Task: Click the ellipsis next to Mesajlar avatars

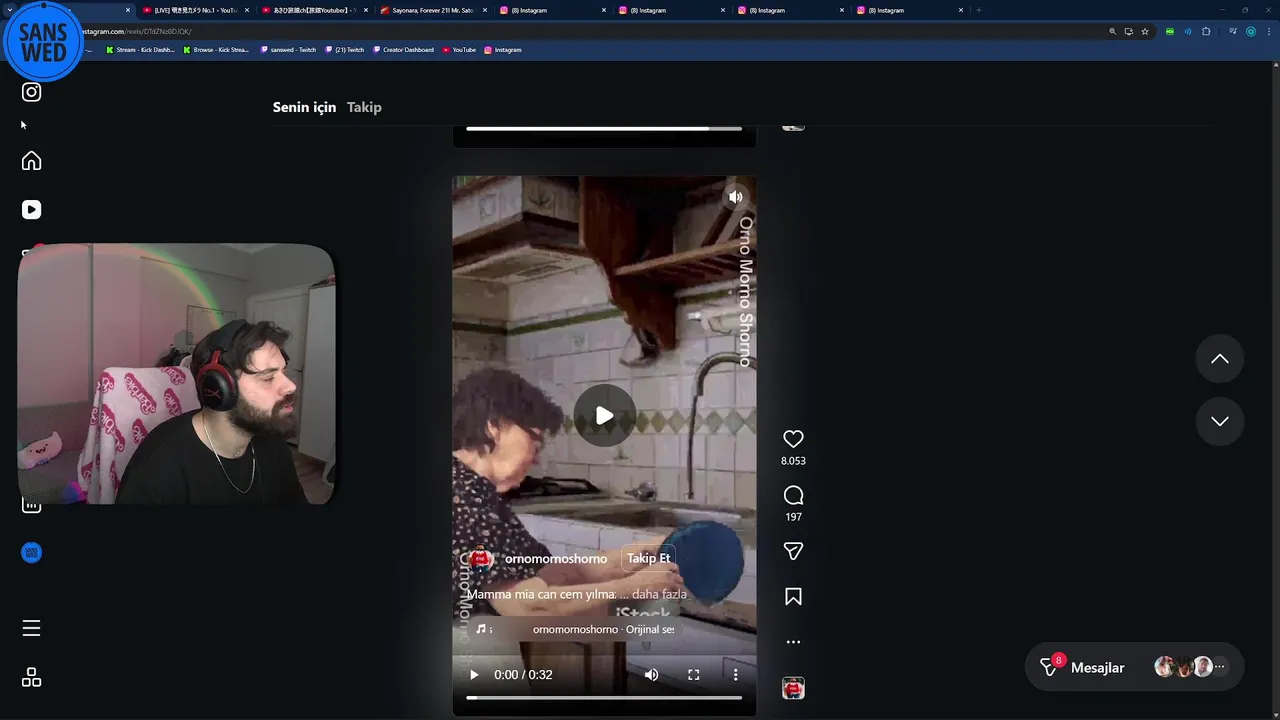Action: click(x=1218, y=667)
